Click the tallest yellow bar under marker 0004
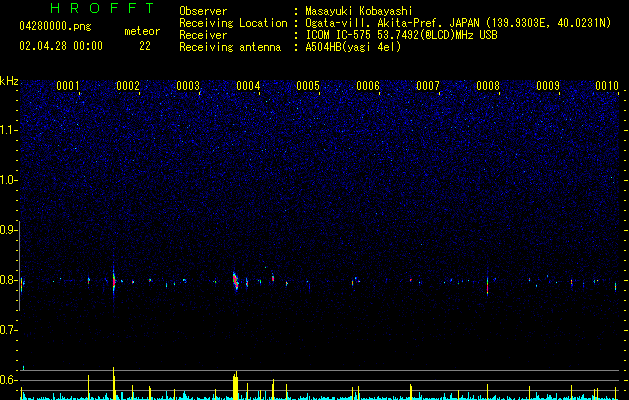Image resolution: width=629 pixels, height=400 pixels. point(236,385)
